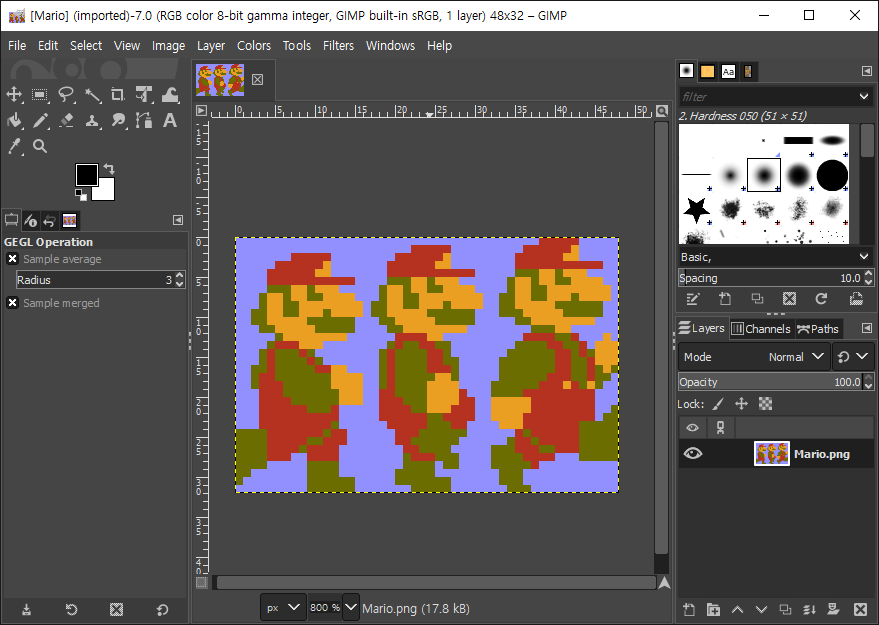Open the Layer menu

[211, 45]
